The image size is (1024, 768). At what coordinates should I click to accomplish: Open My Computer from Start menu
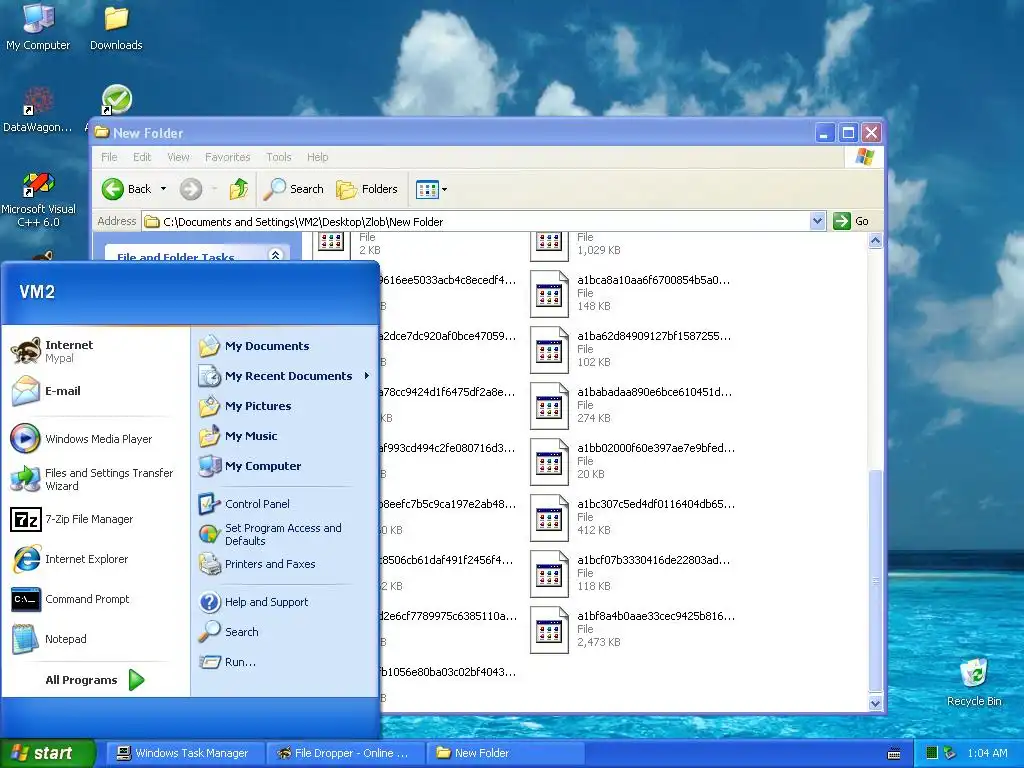pyautogui.click(x=283, y=466)
